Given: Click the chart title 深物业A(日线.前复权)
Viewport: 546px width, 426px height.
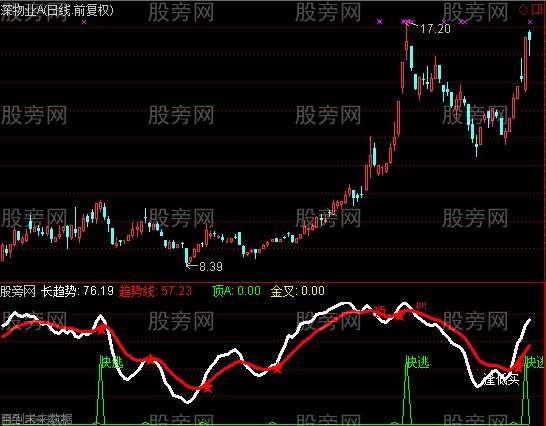Looking at the screenshot, I should point(57,10).
